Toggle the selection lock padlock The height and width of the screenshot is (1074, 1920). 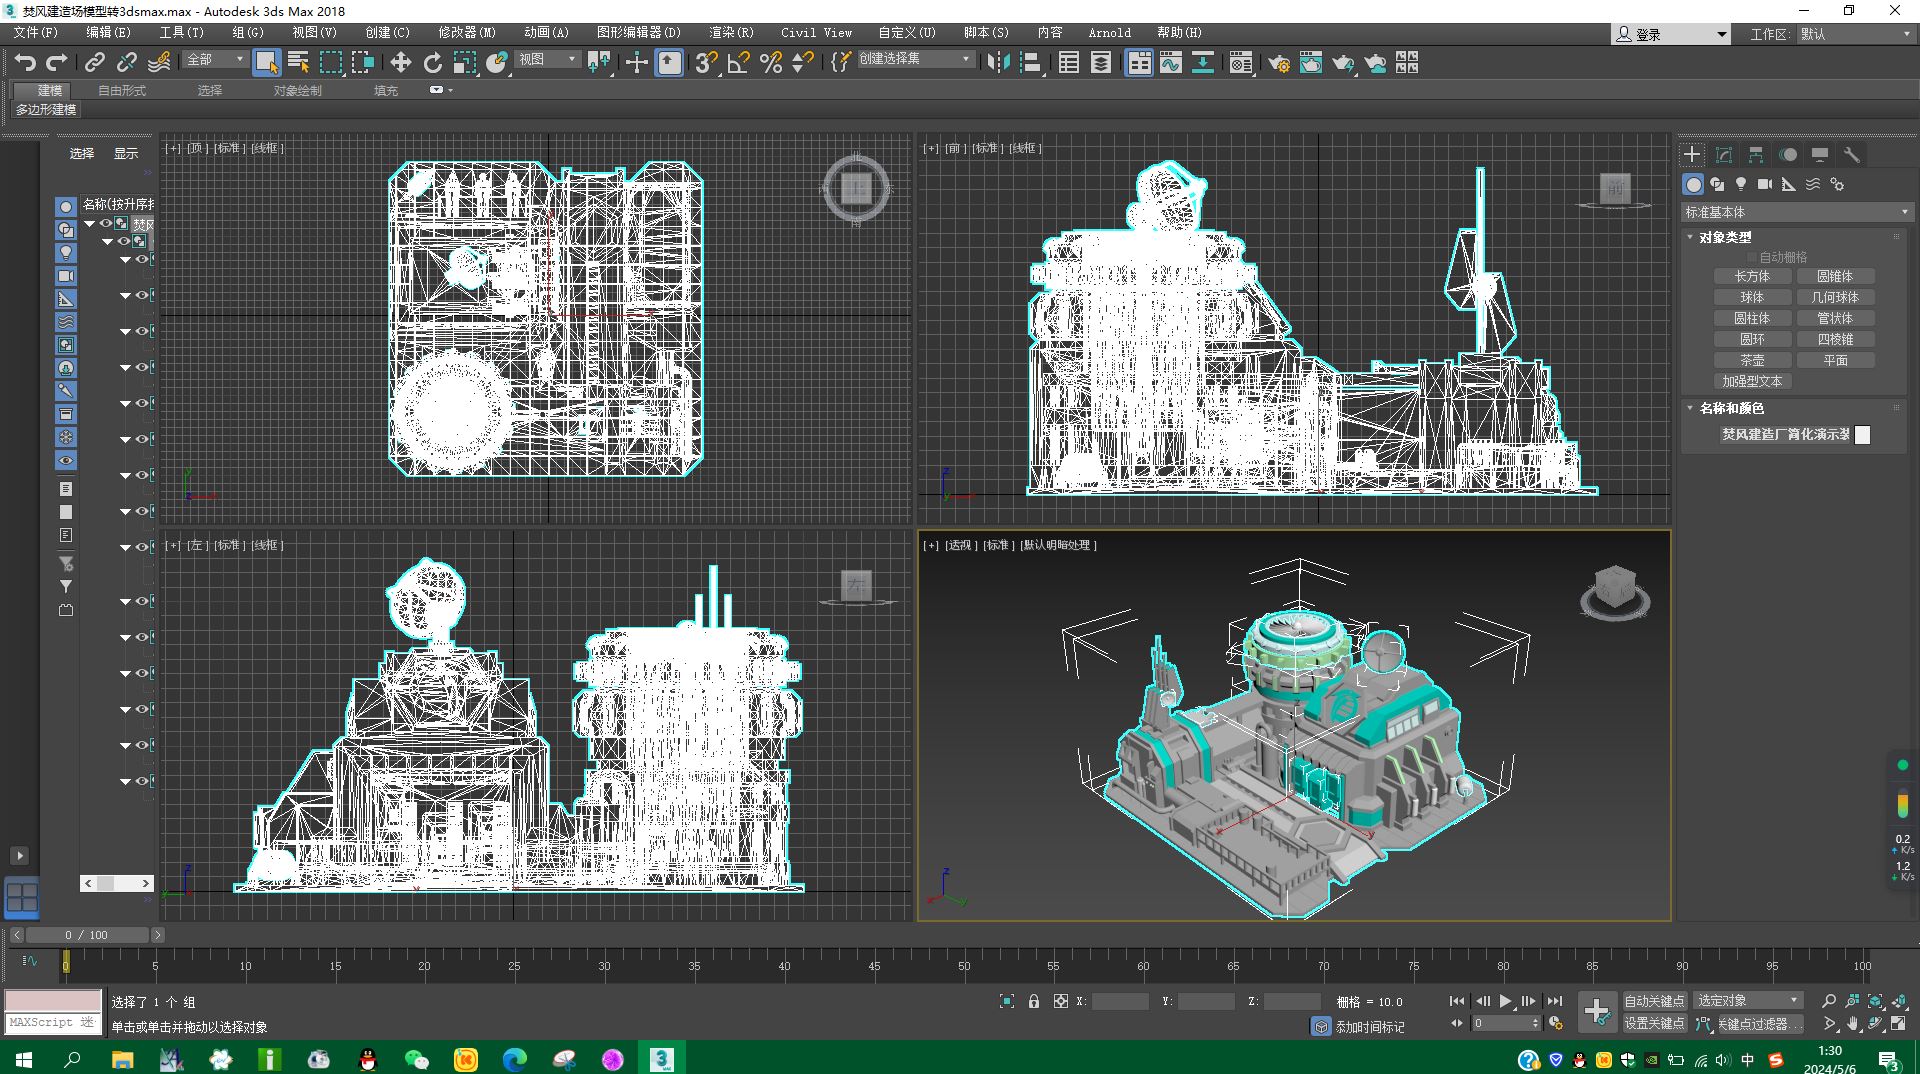point(1034,1001)
